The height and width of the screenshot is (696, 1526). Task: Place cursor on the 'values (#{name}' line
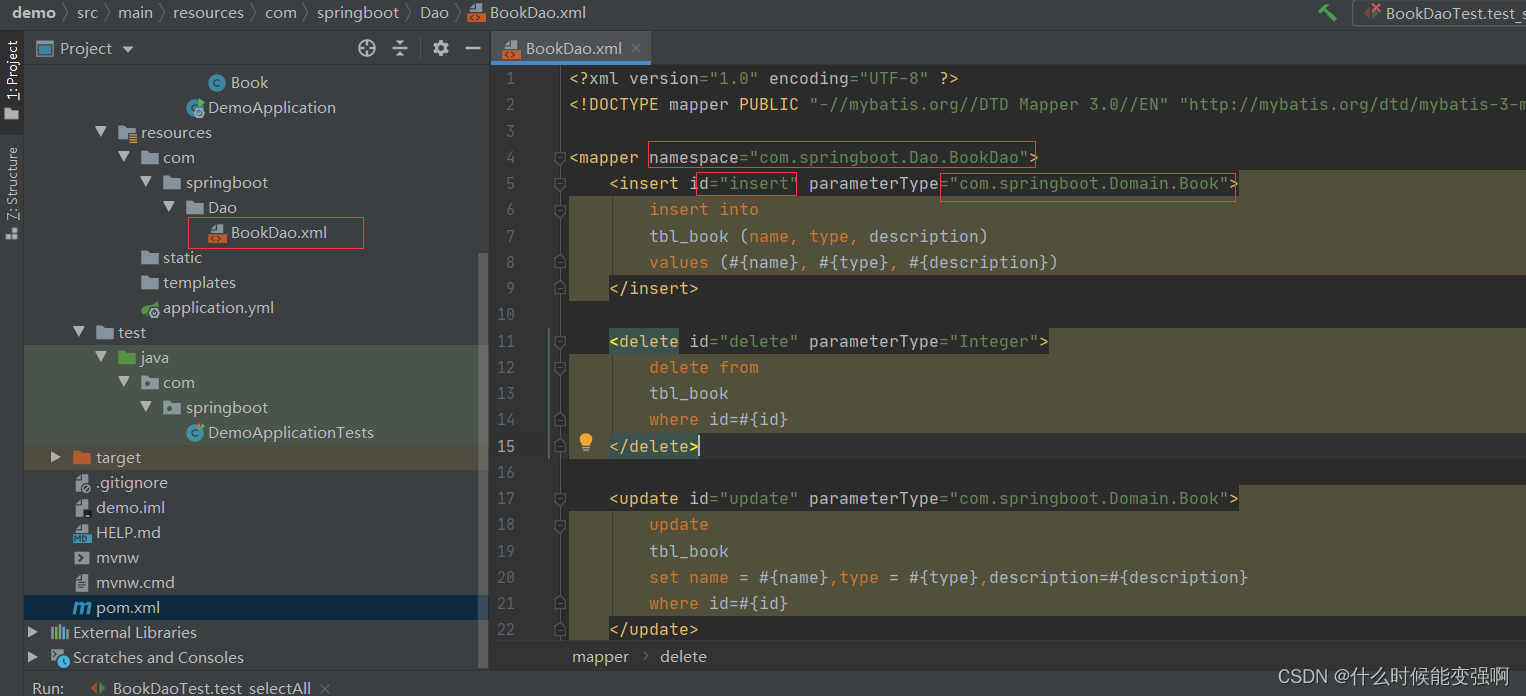[853, 262]
